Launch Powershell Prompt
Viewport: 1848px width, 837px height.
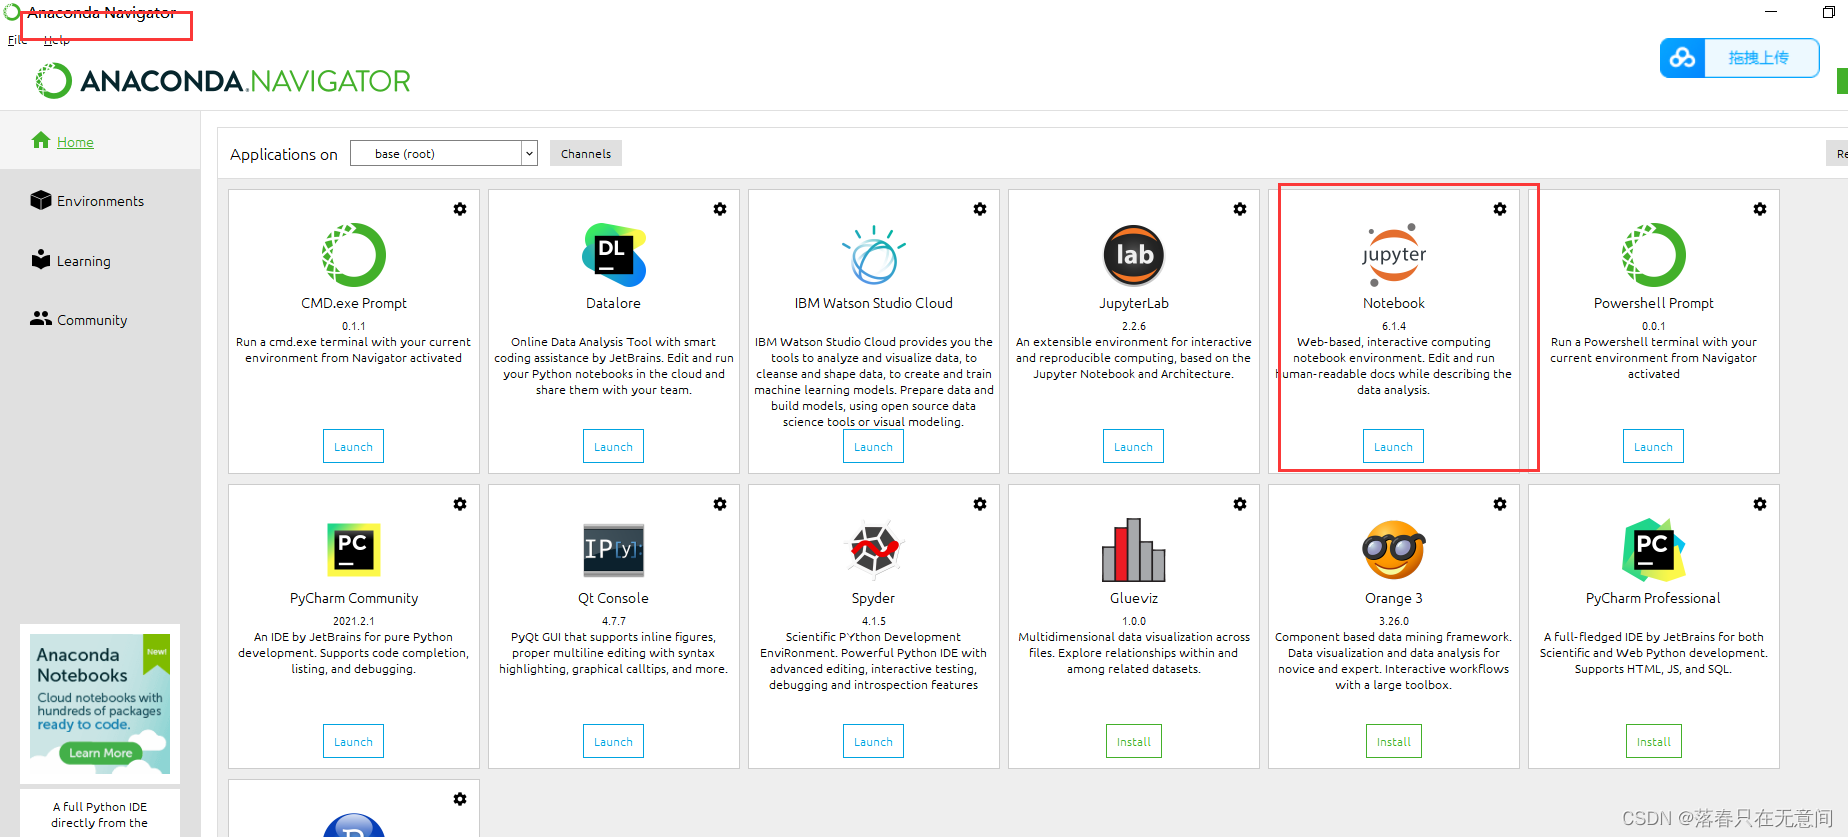(1653, 446)
